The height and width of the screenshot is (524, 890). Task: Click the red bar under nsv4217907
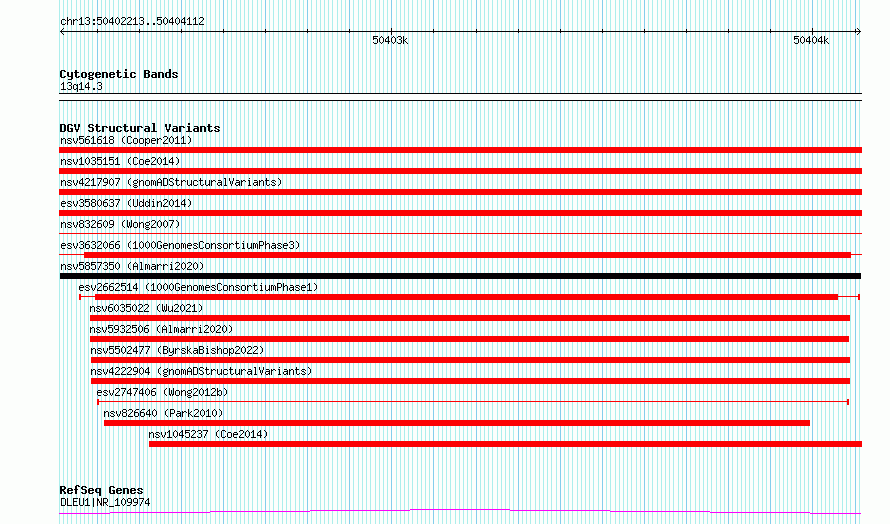click(x=460, y=192)
